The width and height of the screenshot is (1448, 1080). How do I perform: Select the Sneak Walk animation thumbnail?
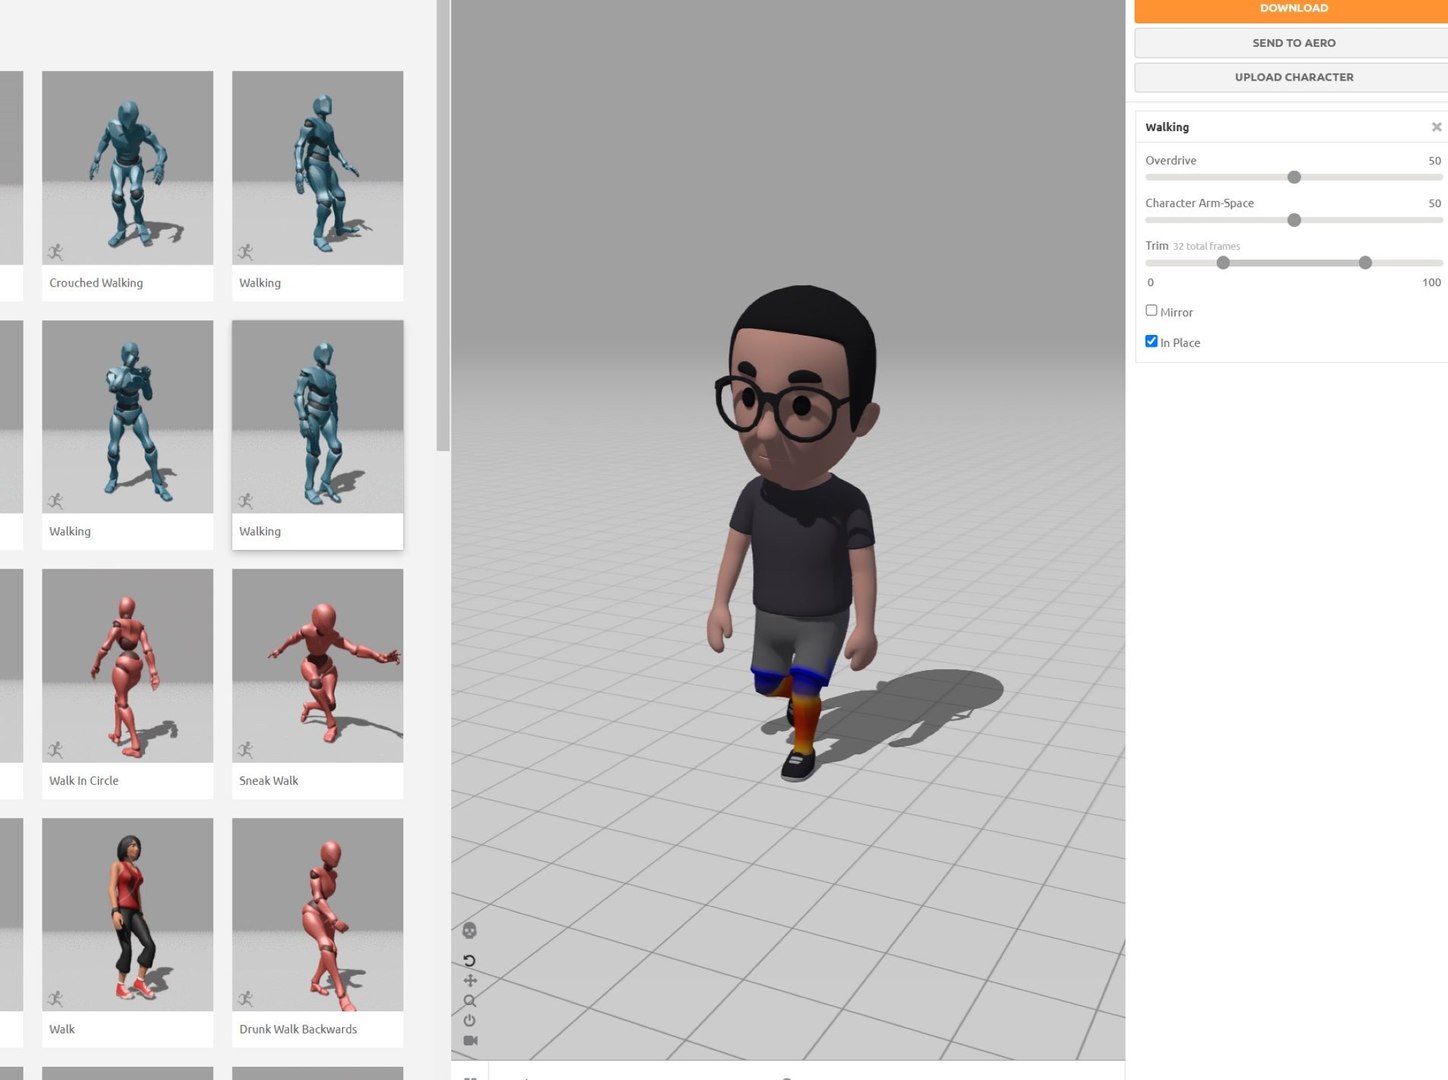(x=317, y=666)
